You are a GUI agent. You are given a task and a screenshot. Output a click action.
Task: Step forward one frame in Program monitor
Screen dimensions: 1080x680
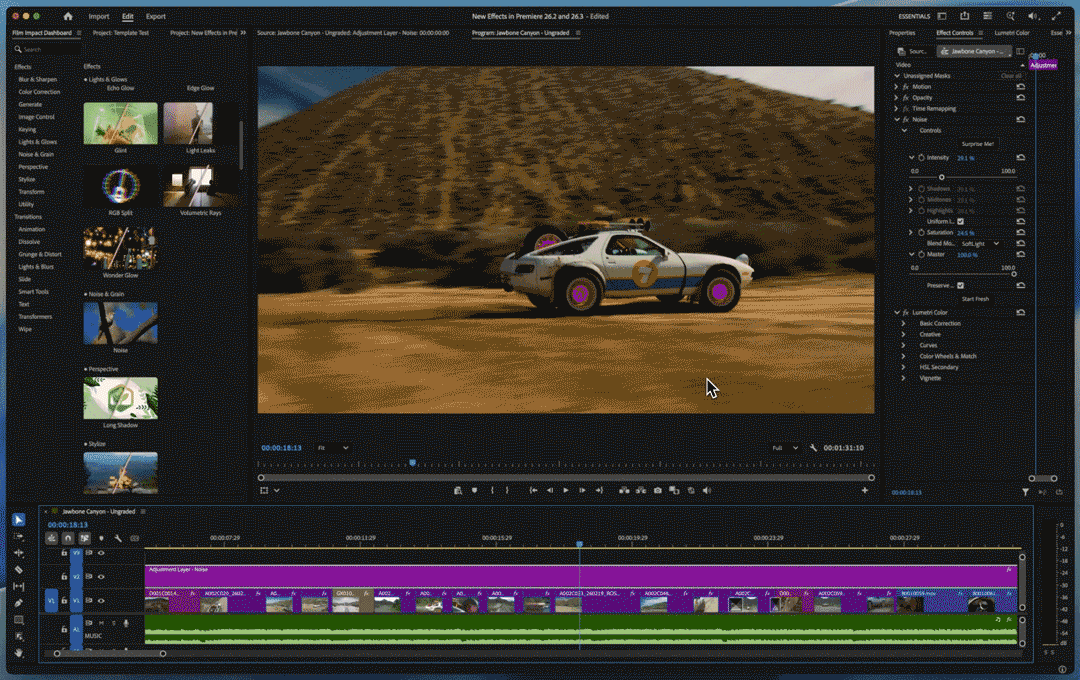(x=583, y=491)
